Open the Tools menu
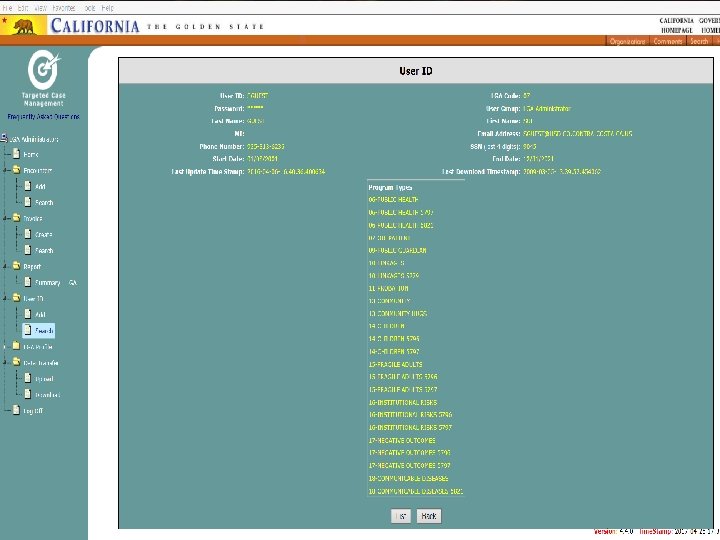Screen dimensions: 720x540 pos(90,8)
